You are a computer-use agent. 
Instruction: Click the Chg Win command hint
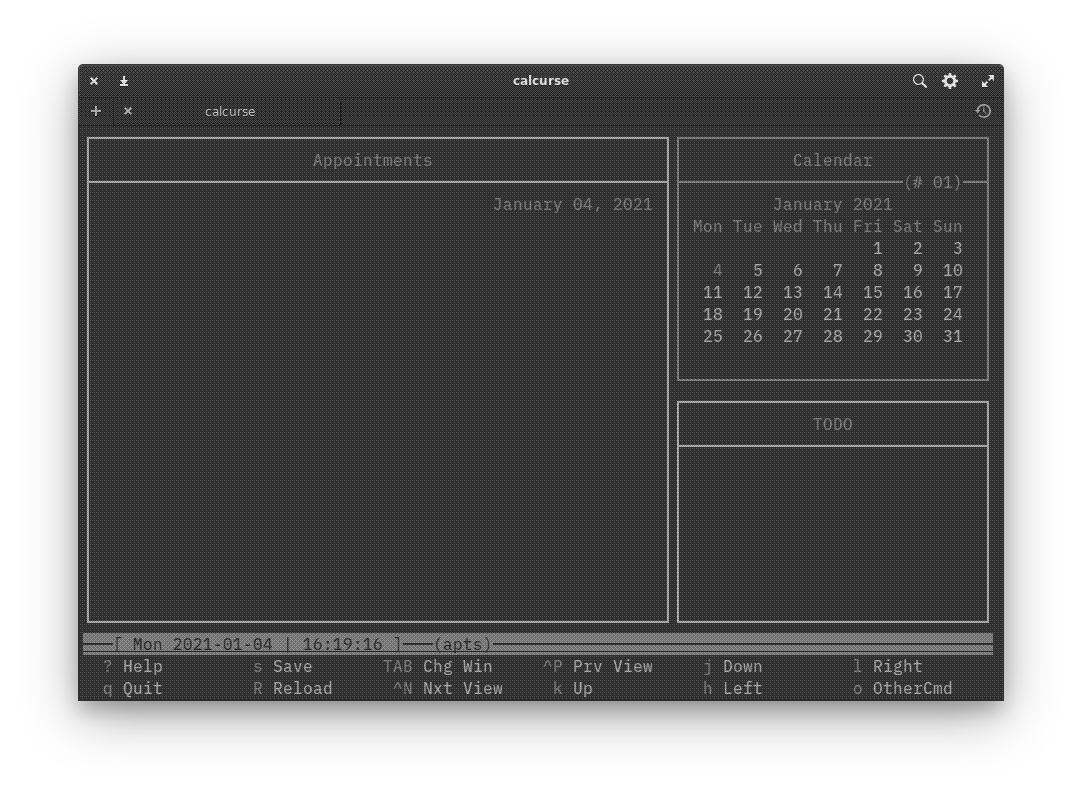458,667
